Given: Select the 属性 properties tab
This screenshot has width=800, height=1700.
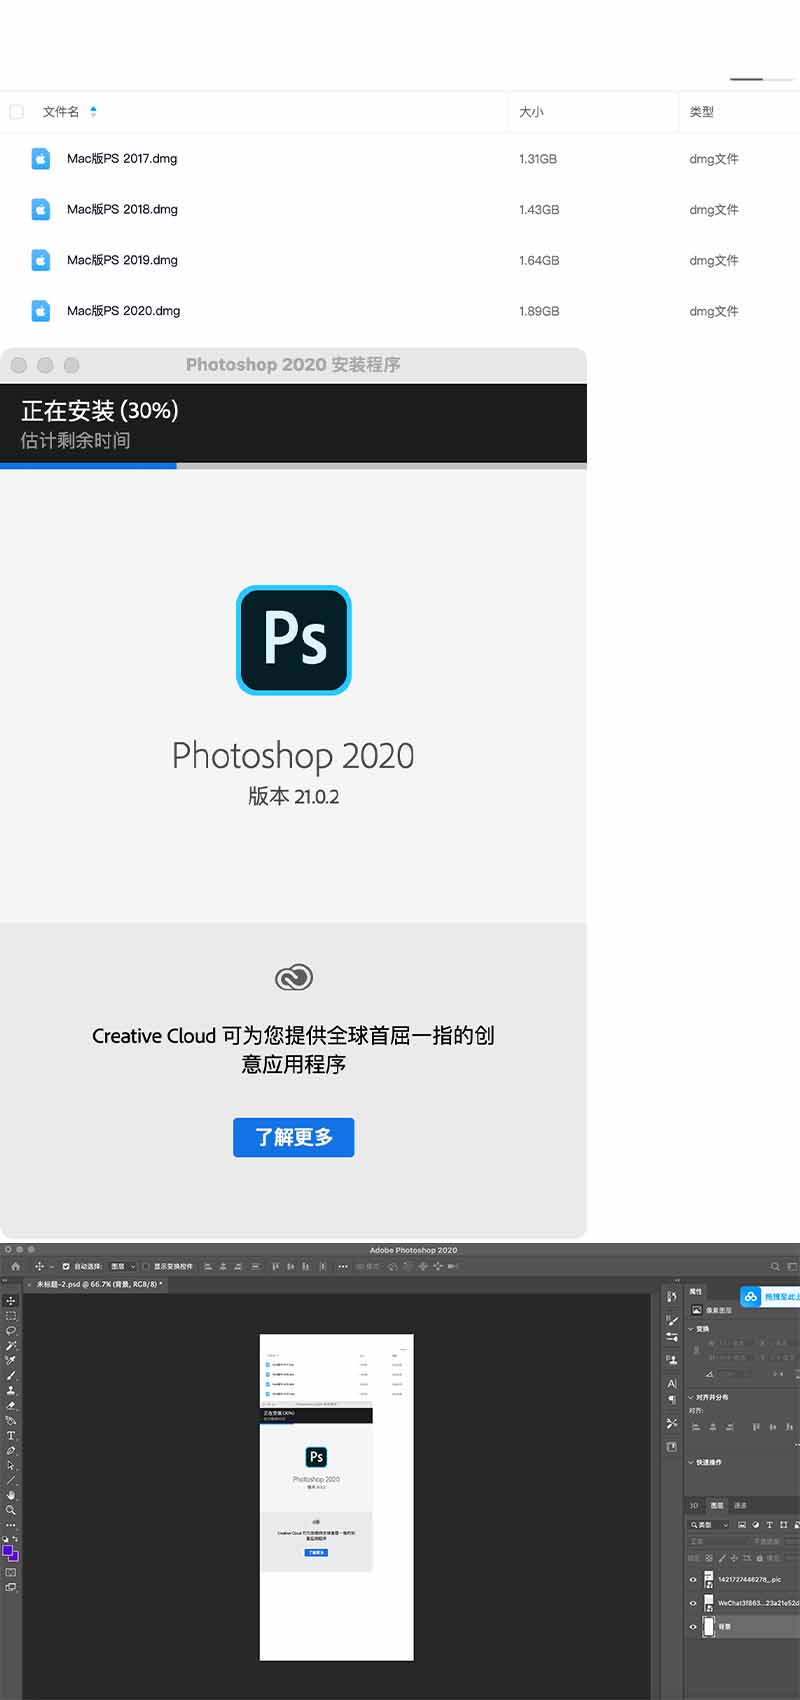Looking at the screenshot, I should point(695,1291).
